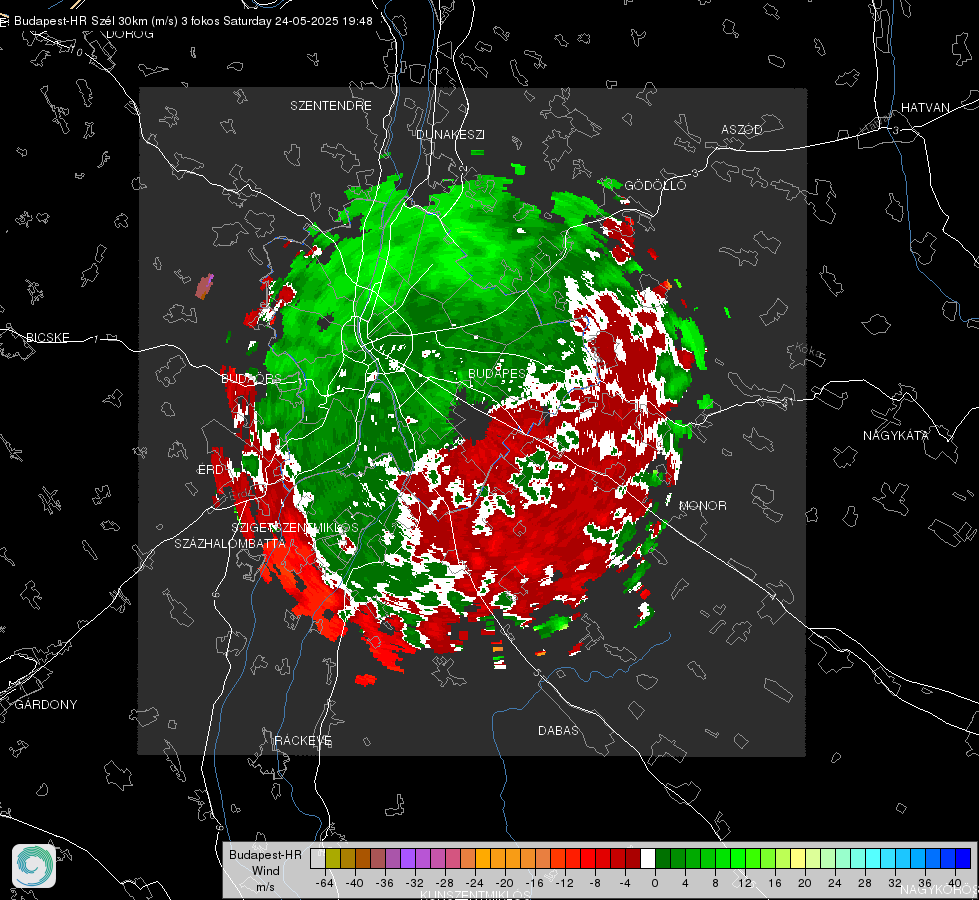Click the white zero-velocity legend swatch
Image resolution: width=979 pixels, height=900 pixels.
pos(648,858)
